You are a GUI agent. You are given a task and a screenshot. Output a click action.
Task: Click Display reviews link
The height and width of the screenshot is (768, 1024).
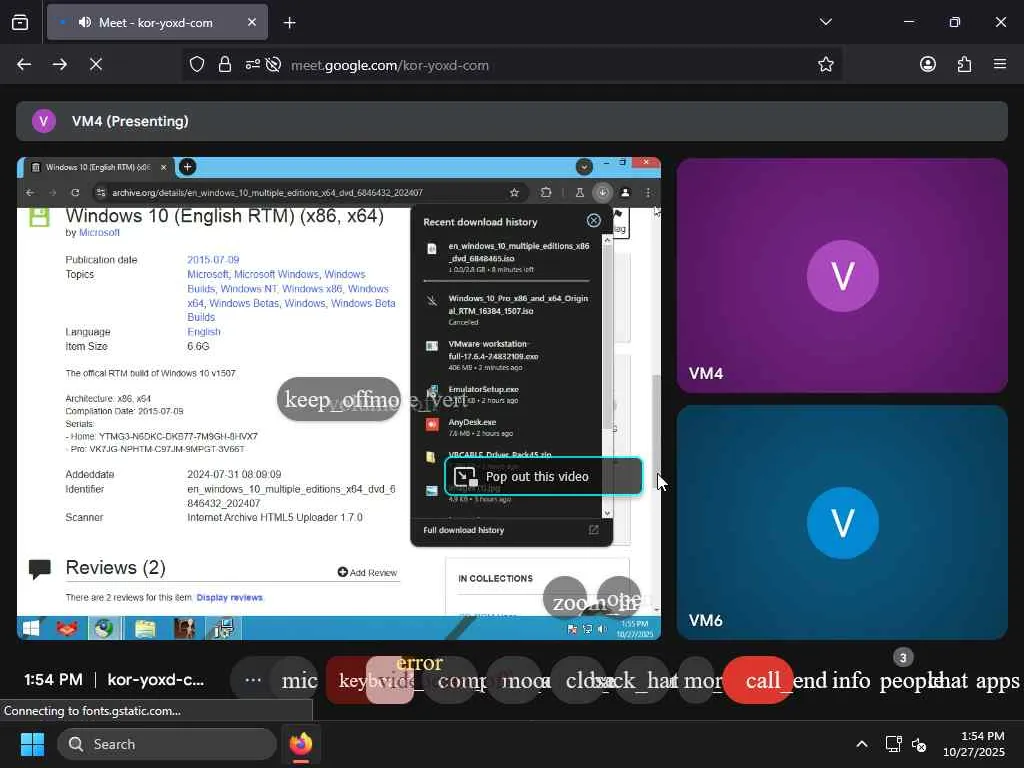229,598
